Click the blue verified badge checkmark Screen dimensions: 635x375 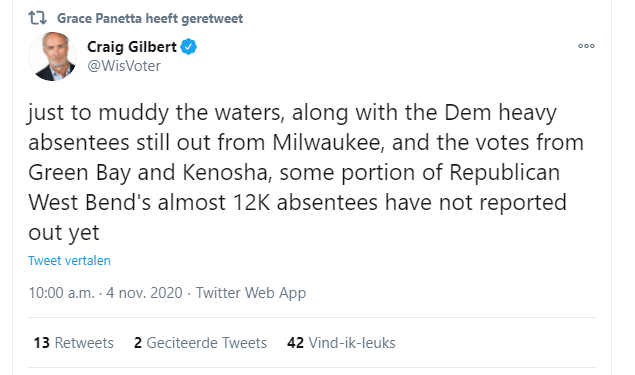pos(188,47)
